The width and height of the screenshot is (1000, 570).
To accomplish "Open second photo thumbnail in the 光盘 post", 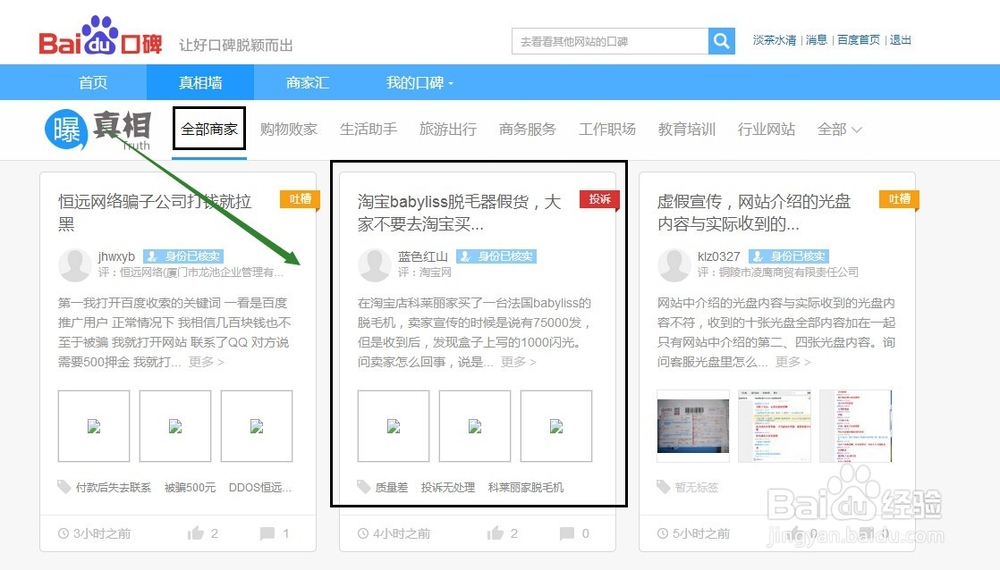I will click(x=774, y=426).
